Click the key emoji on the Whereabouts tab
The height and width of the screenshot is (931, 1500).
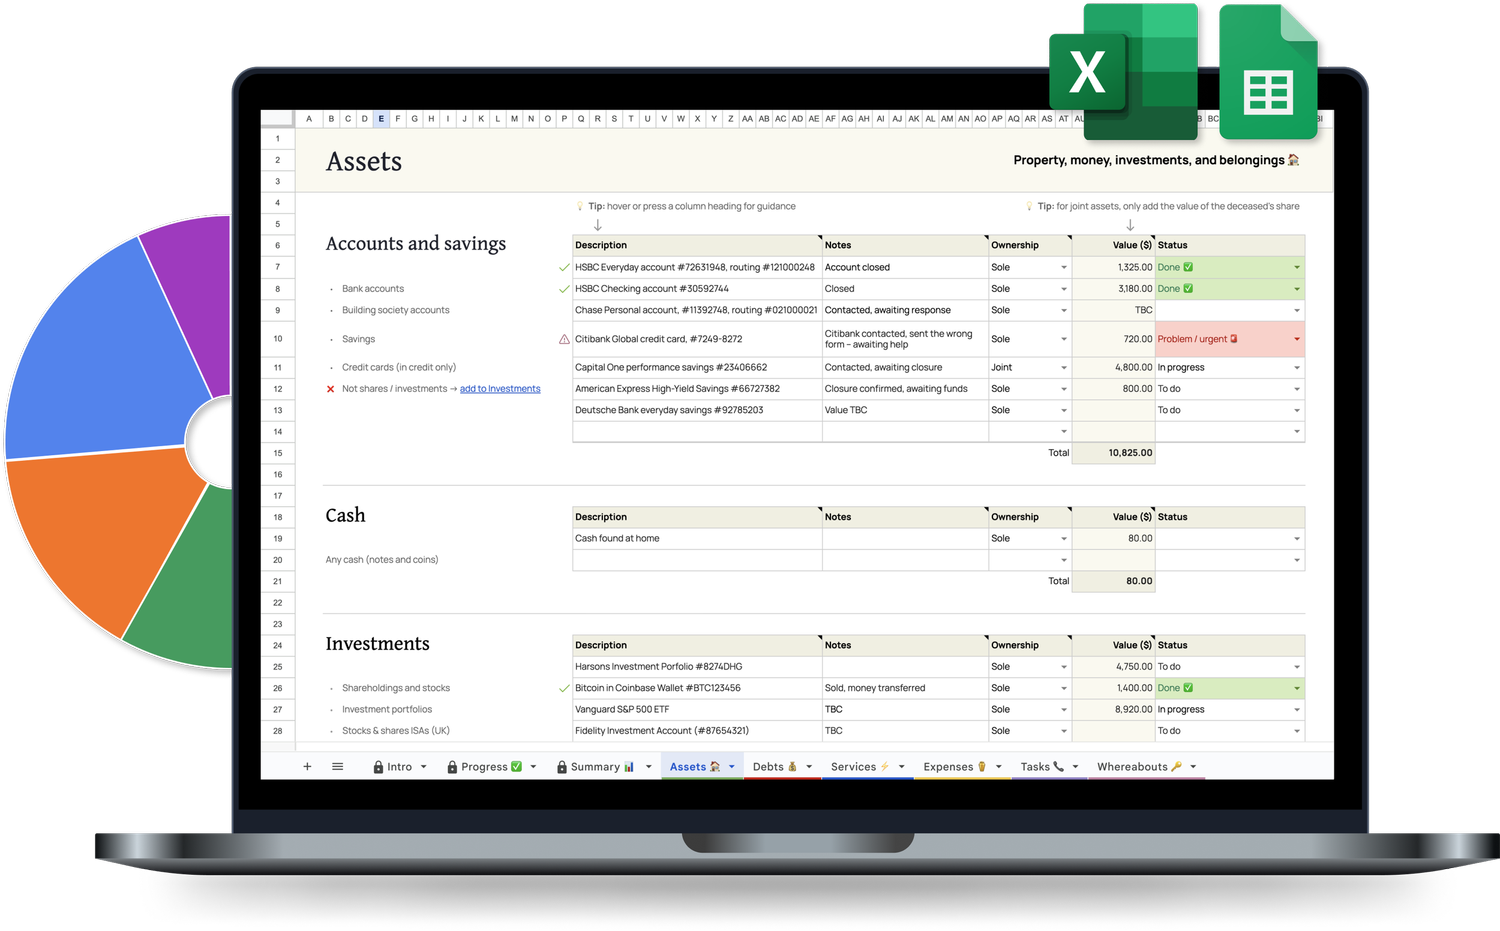[x=1176, y=766]
